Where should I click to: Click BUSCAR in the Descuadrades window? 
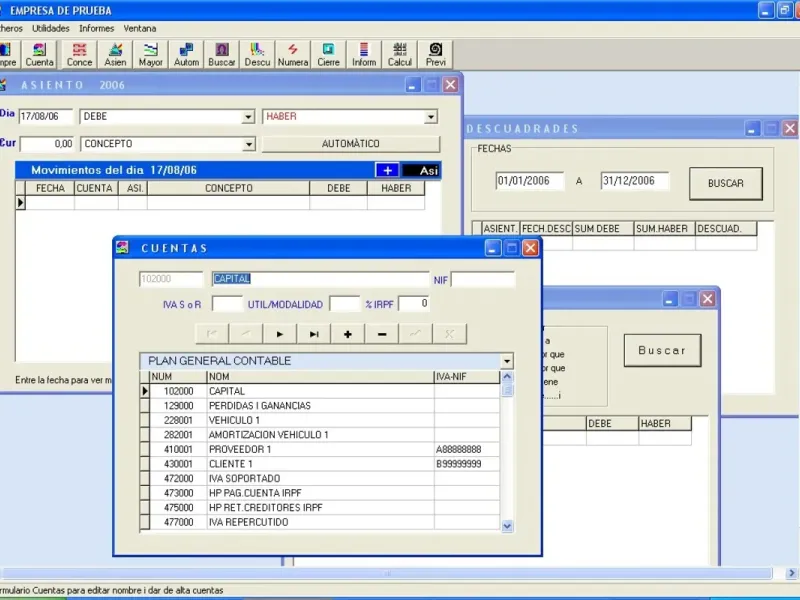tap(725, 184)
